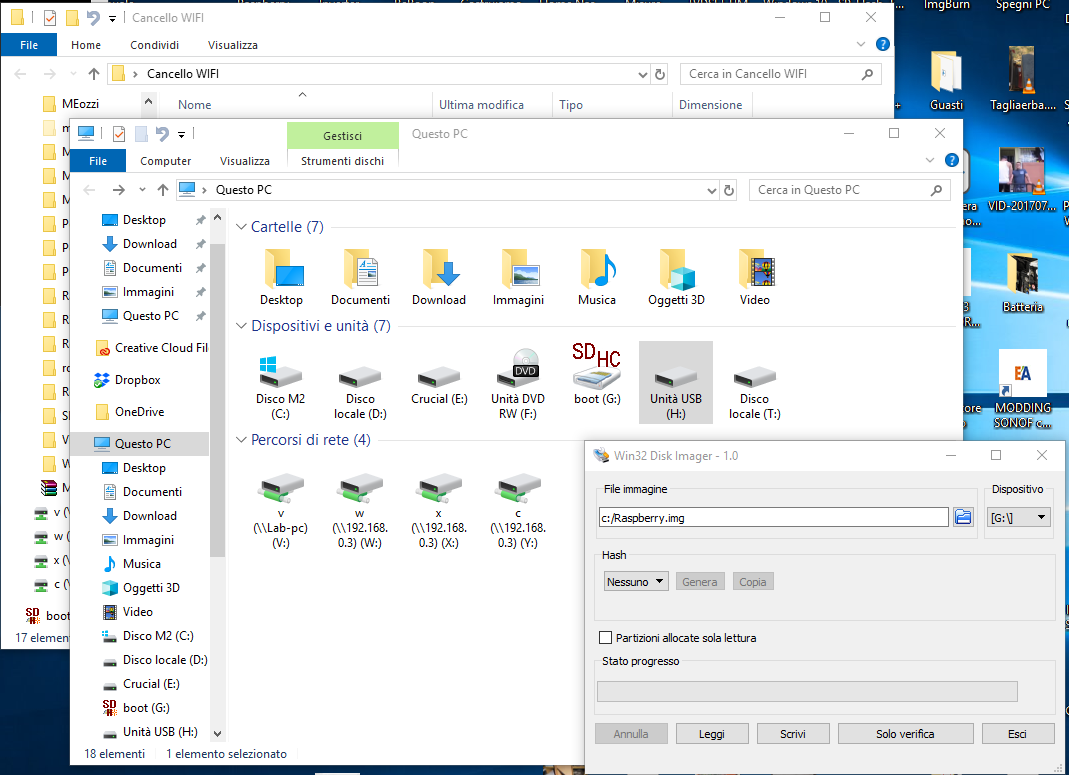Screen dimensions: 1069x775
Task: Click the Genera hash button
Action: coord(699,581)
